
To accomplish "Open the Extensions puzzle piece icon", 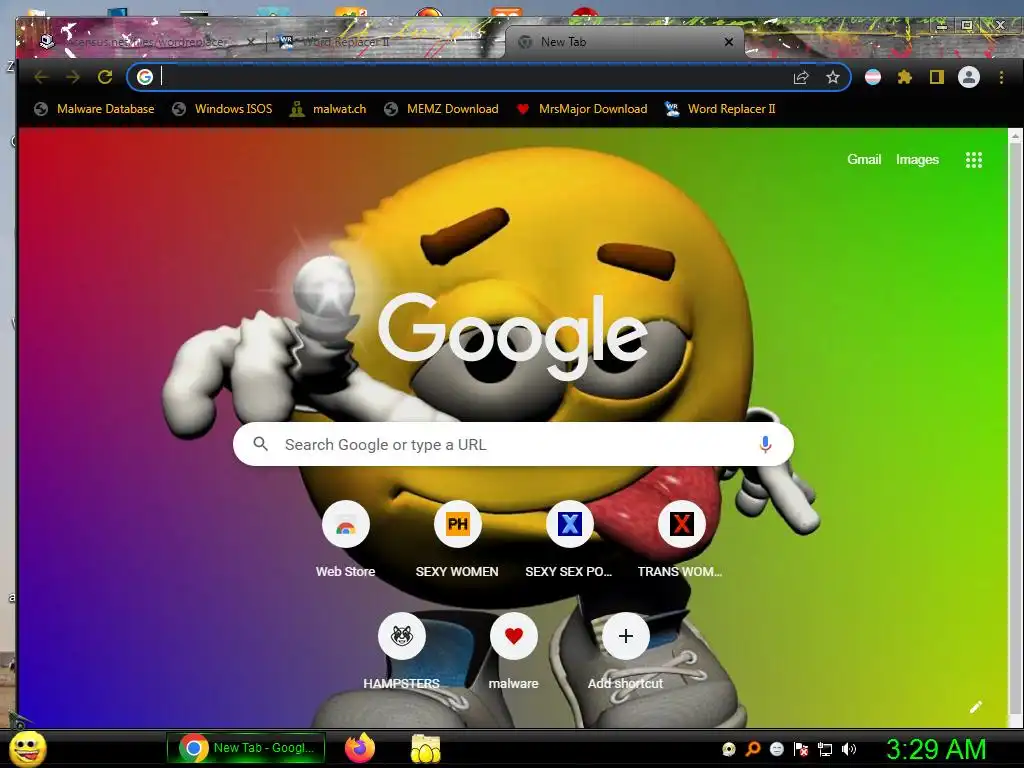I will pos(904,77).
